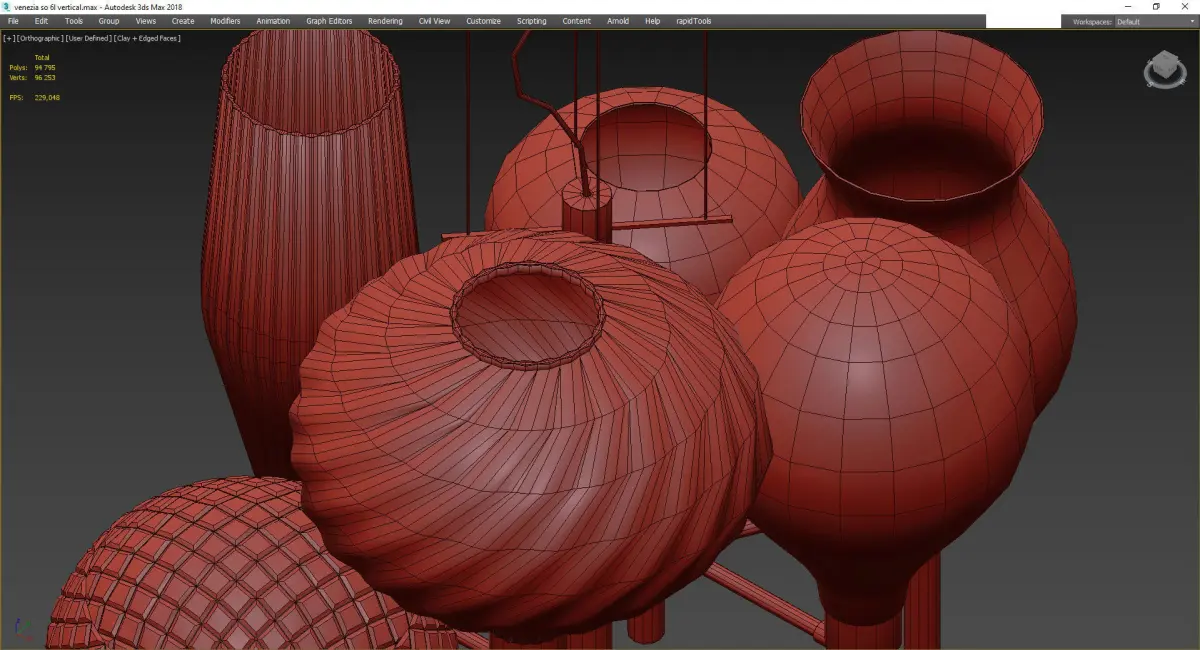This screenshot has height=650, width=1200.
Task: Open the Rendering menu
Action: (385, 21)
